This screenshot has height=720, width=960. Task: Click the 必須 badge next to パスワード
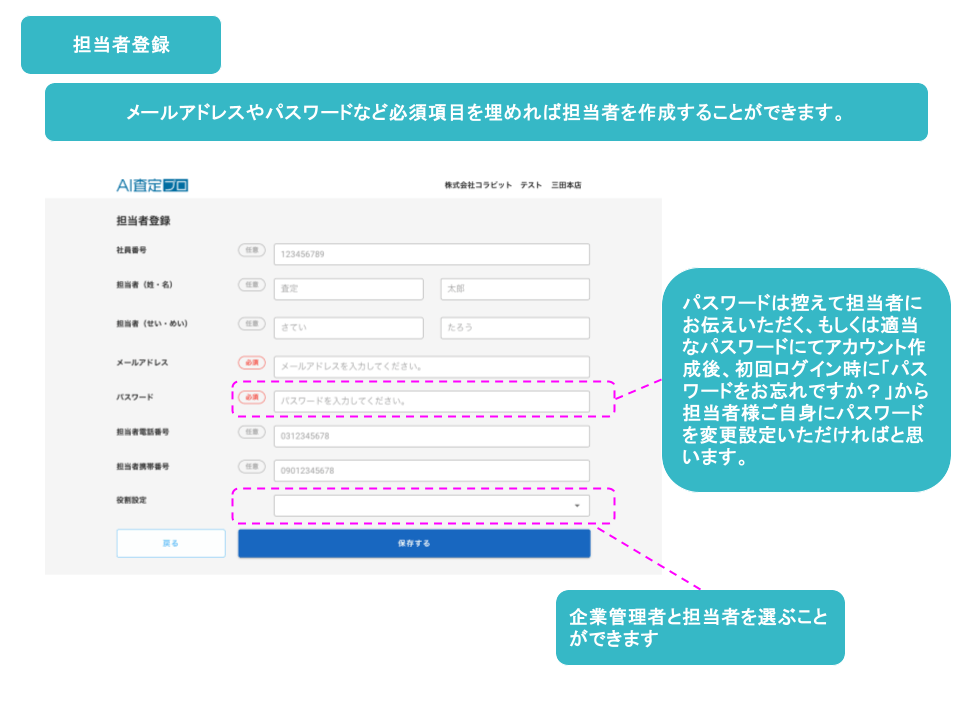(252, 397)
